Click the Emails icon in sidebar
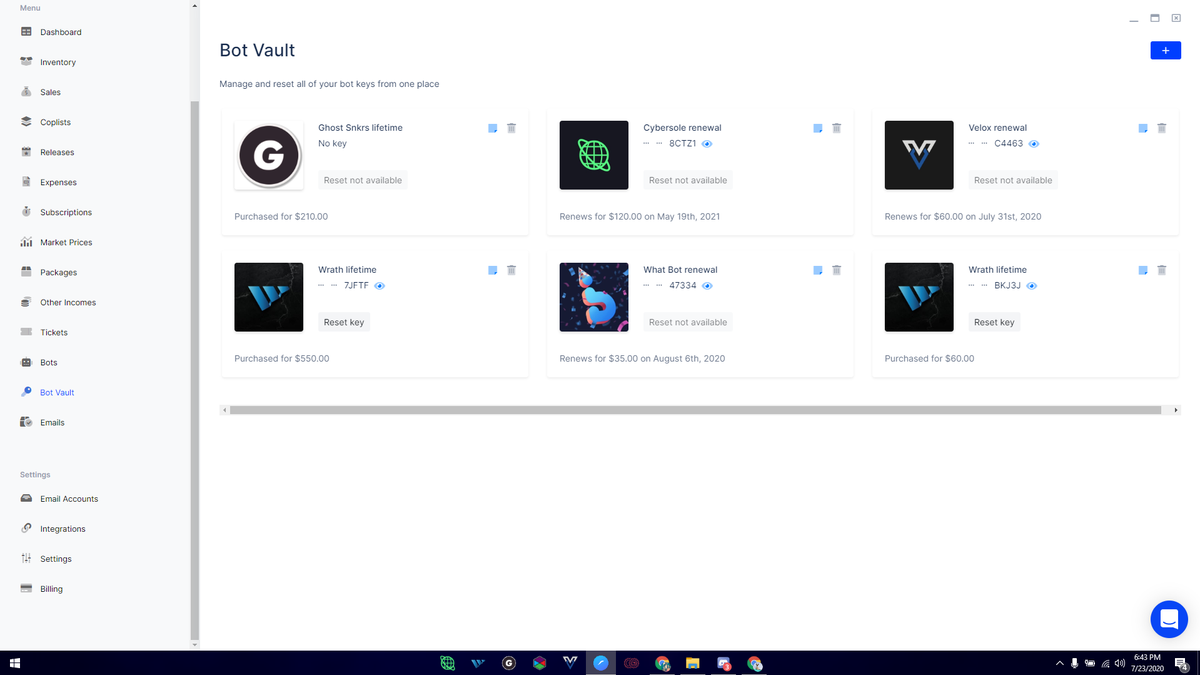Viewport: 1200px width, 675px height. tap(27, 422)
